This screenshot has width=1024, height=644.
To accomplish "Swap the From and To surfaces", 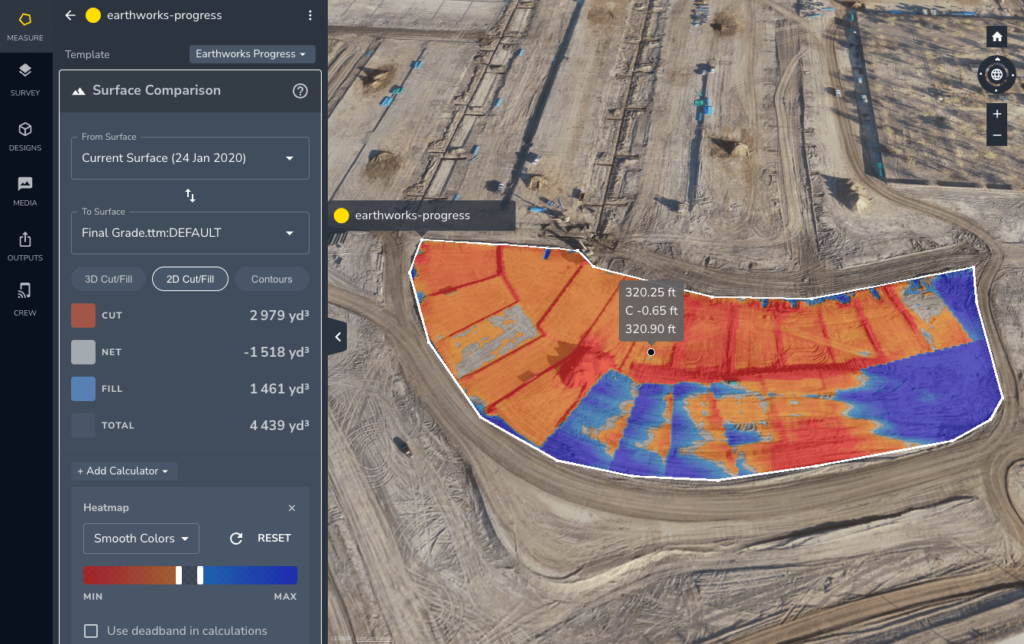I will coord(190,195).
